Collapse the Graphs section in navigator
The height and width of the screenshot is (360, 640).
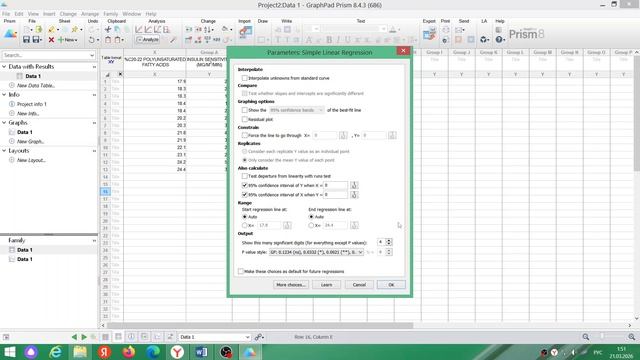pos(4,122)
